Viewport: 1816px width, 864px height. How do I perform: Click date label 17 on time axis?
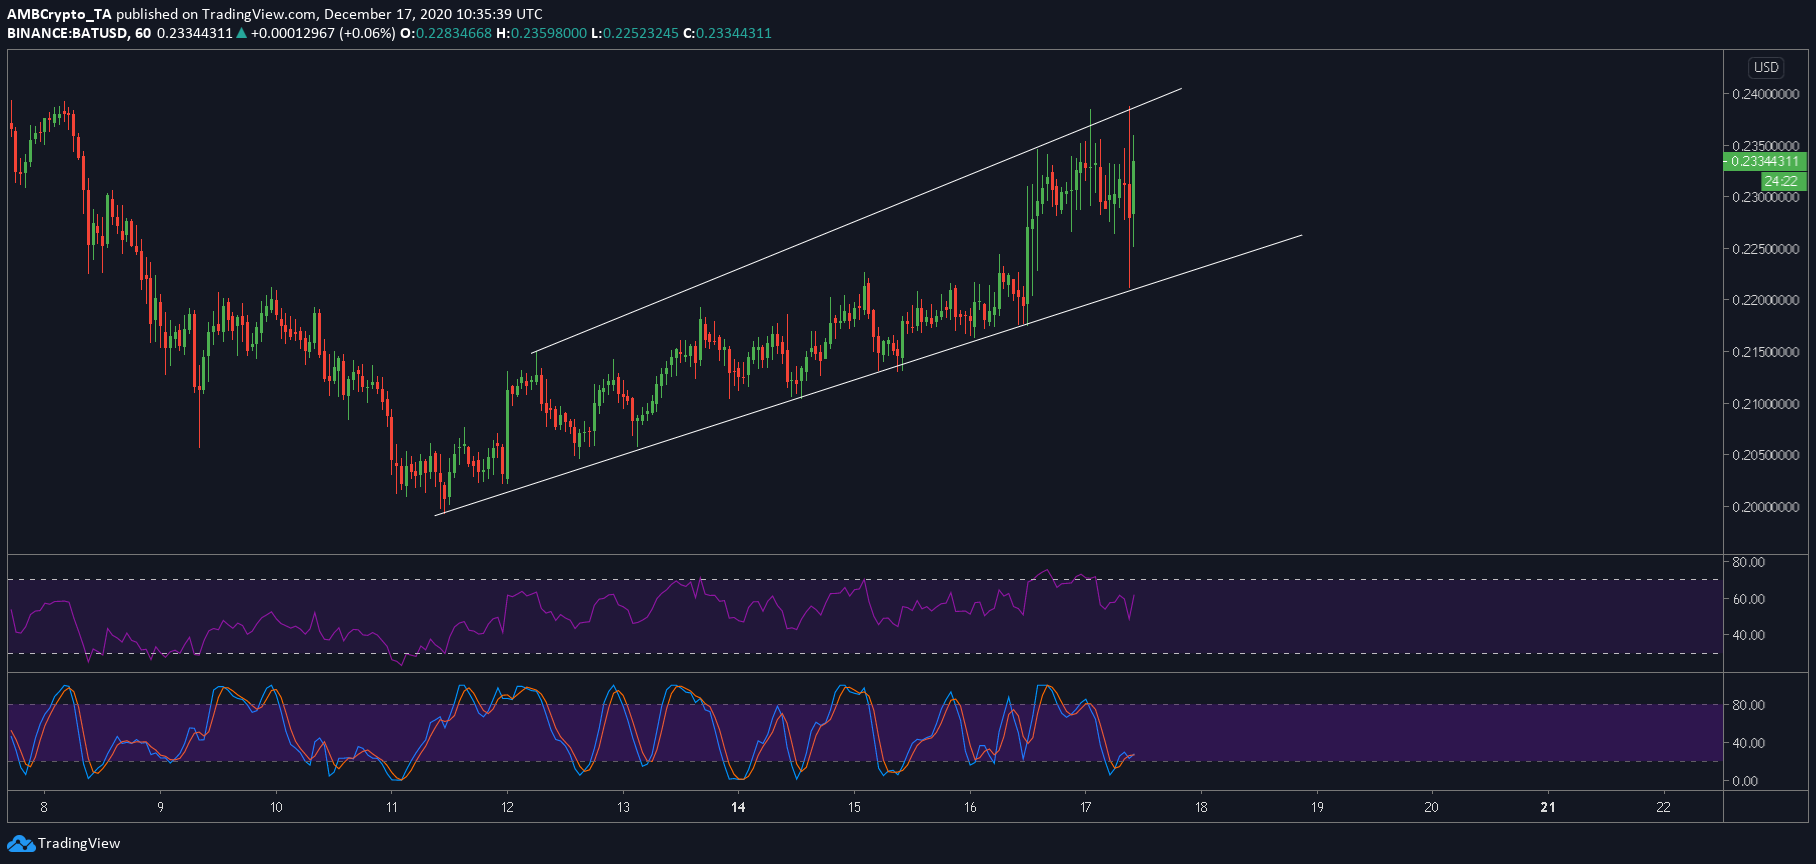pyautogui.click(x=1086, y=807)
